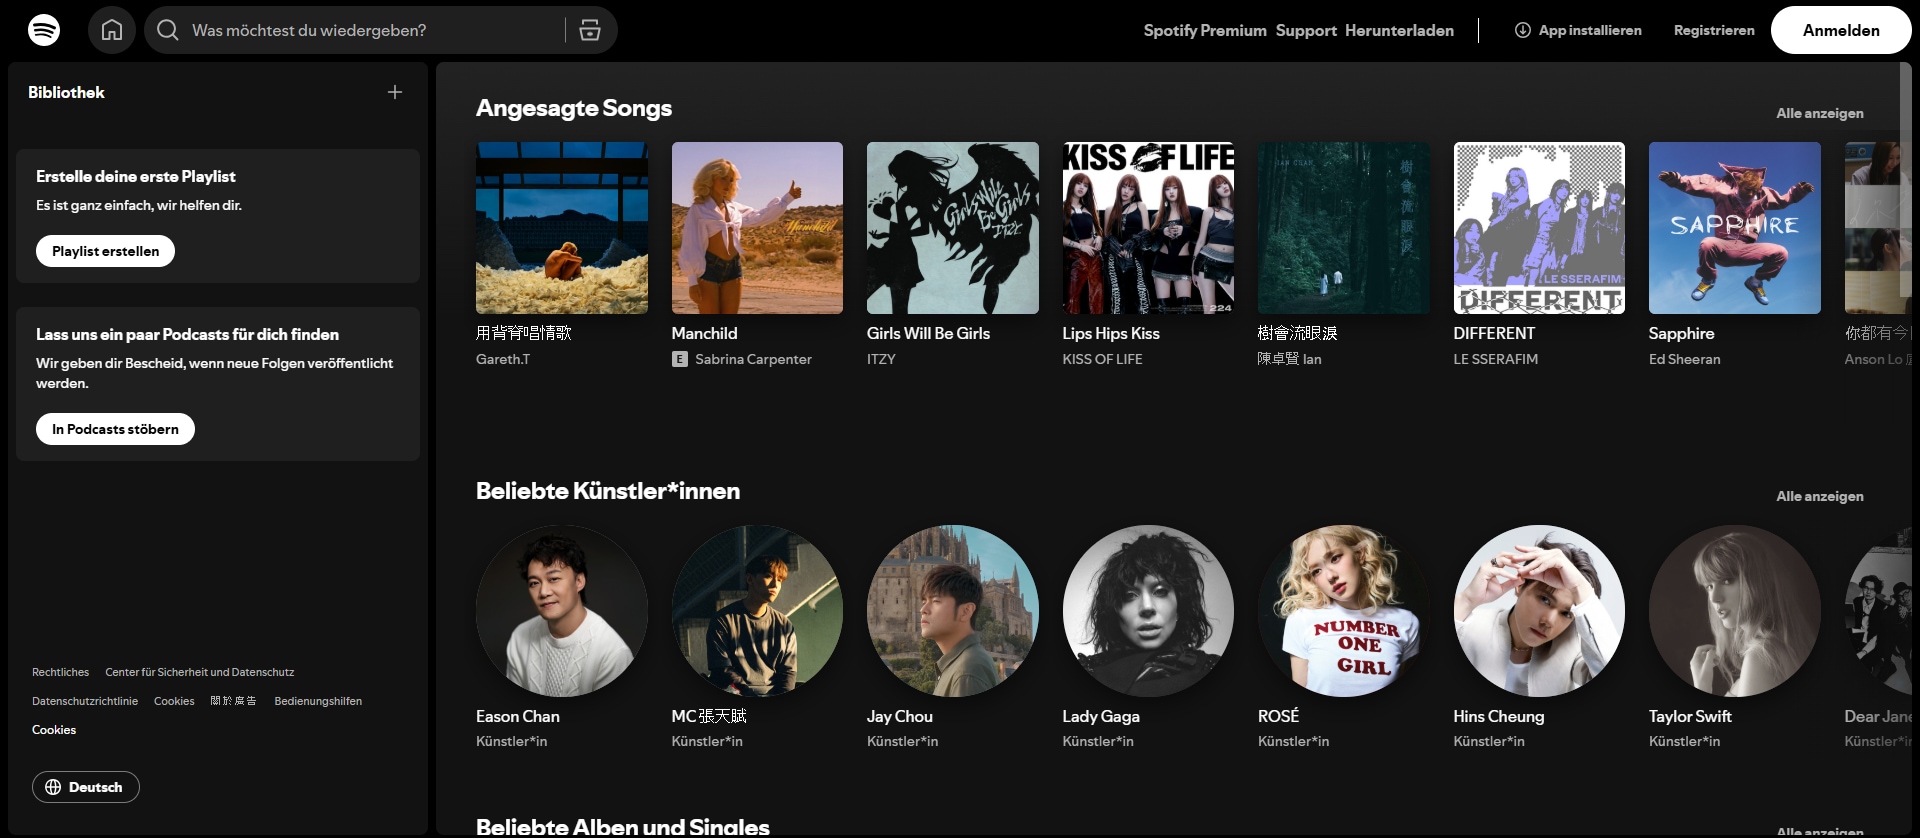Click the LE SSERAFIM artist name
The width and height of the screenshot is (1920, 838).
click(1496, 359)
